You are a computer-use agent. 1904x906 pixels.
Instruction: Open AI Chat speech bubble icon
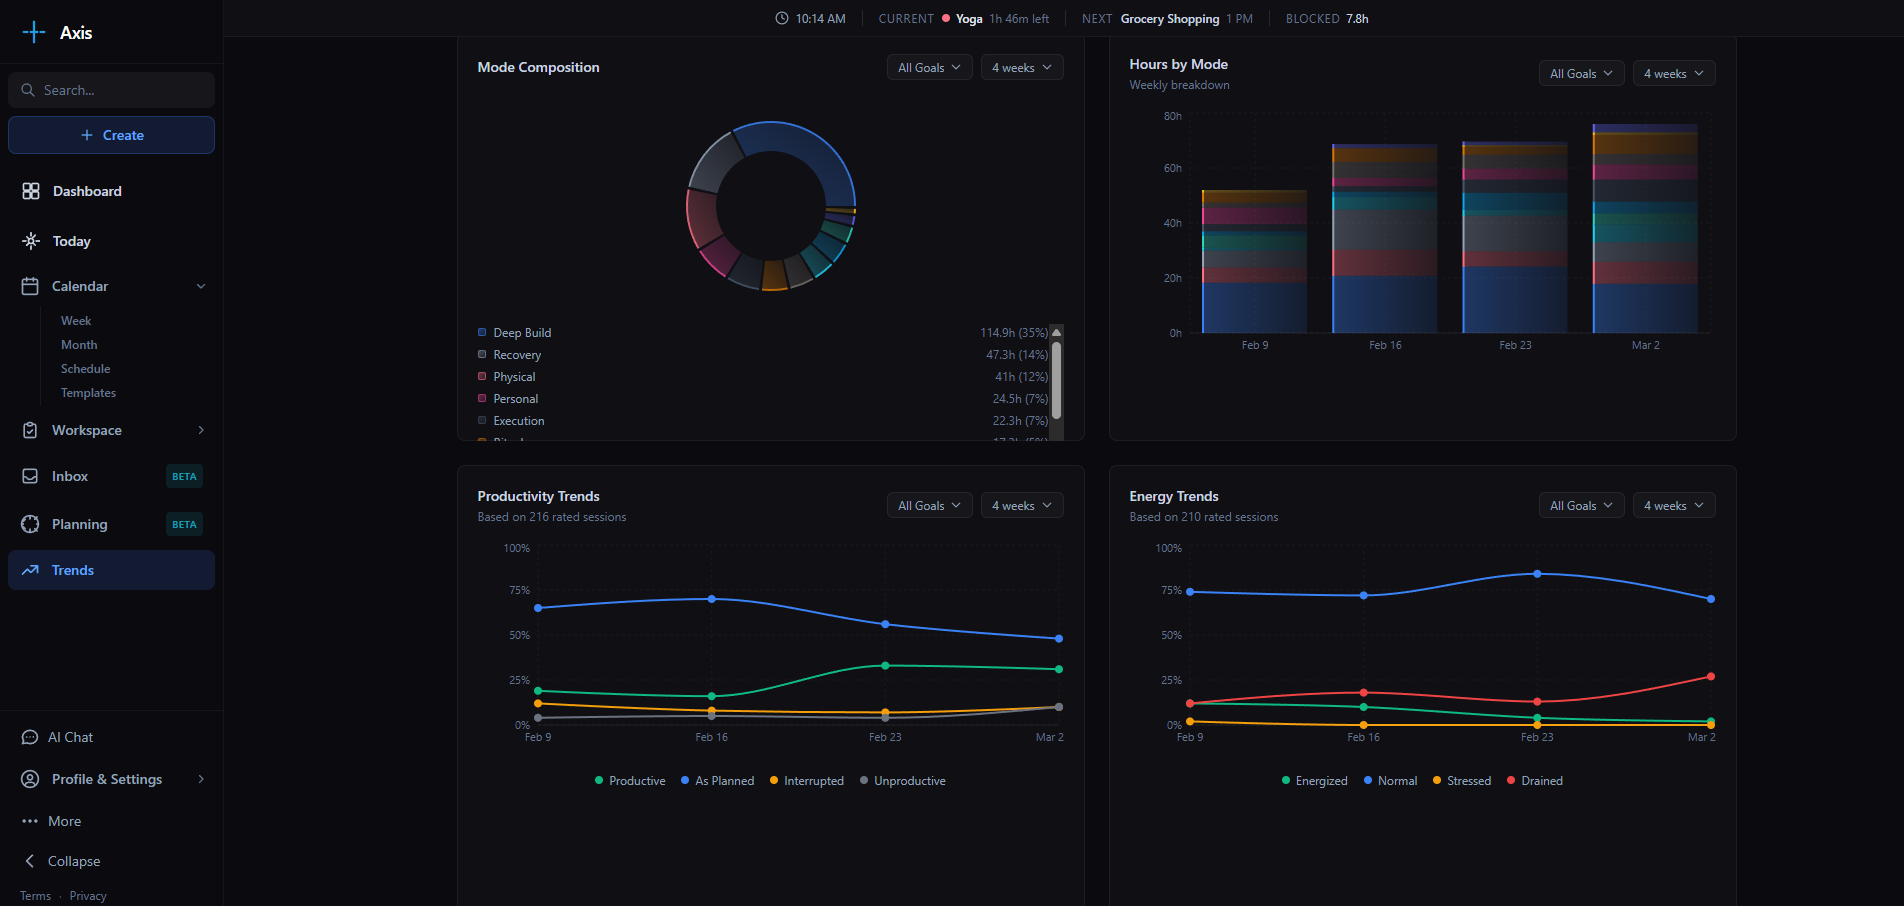[30, 737]
